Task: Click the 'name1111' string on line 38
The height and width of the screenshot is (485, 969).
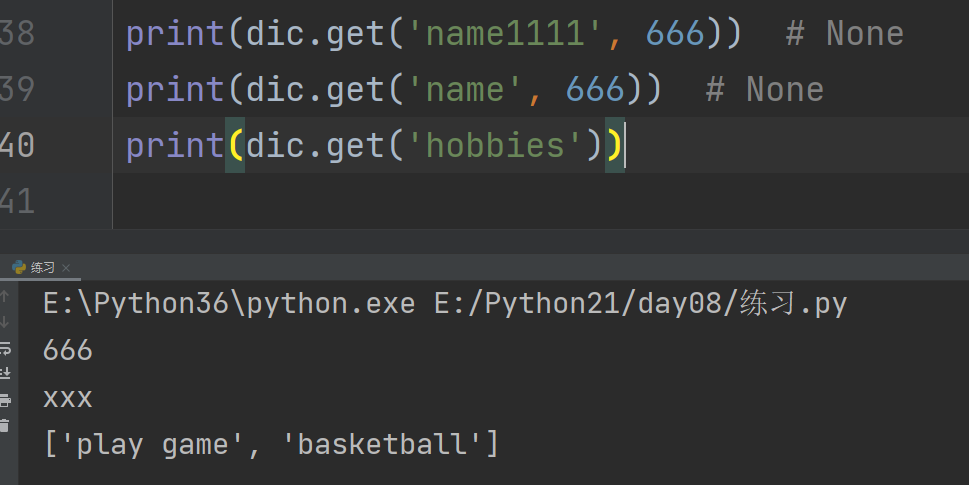Action: click(x=505, y=33)
